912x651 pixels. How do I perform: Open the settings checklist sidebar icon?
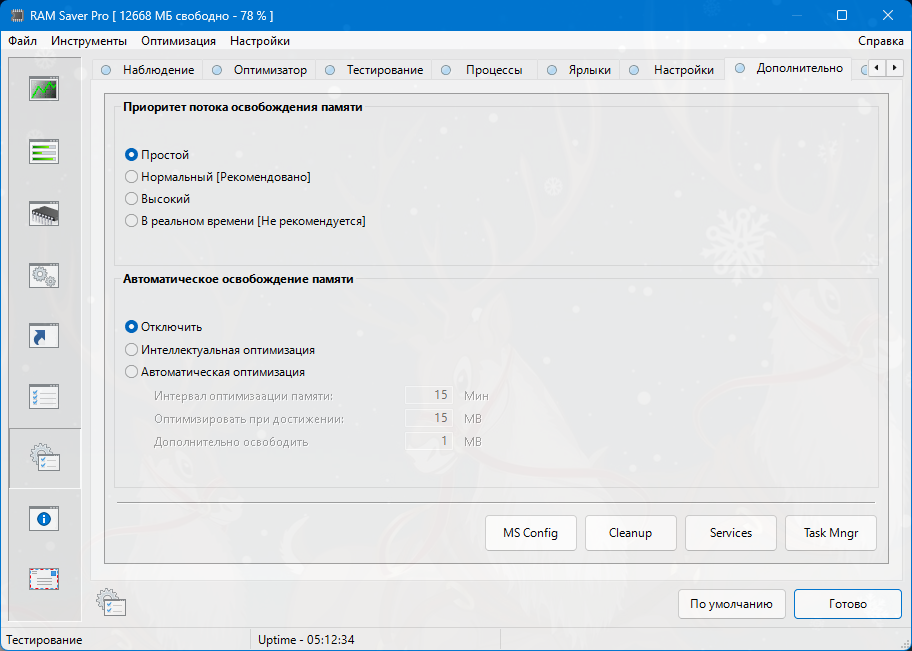[44, 397]
